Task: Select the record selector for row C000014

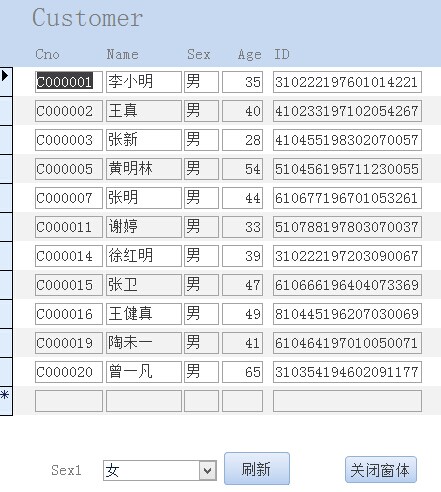Action: coord(6,256)
